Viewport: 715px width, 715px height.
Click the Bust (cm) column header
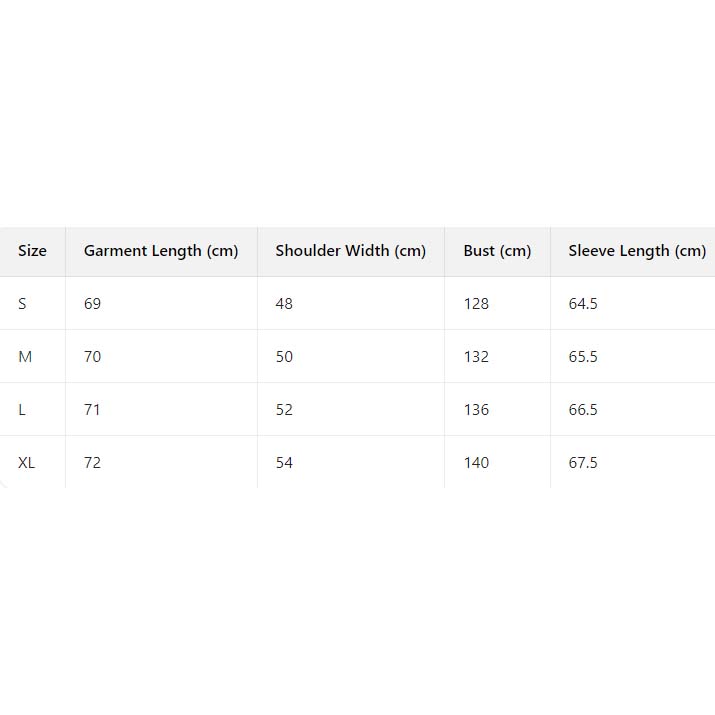point(497,251)
